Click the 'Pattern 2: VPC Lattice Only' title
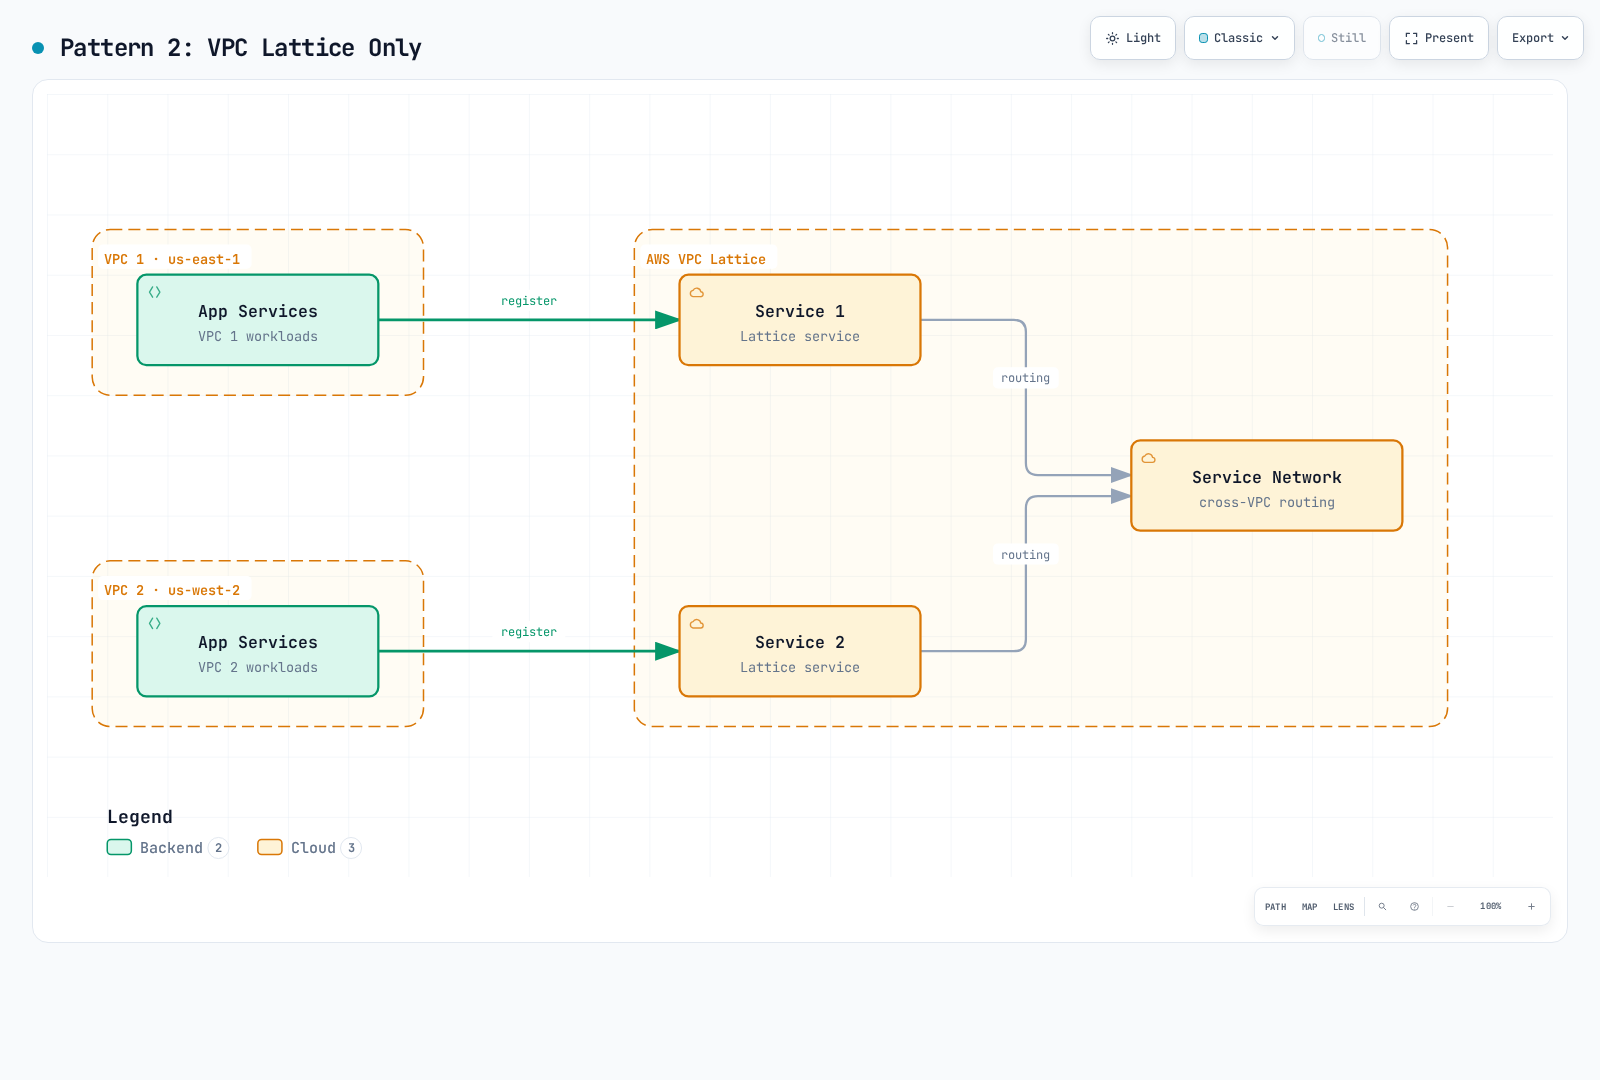This screenshot has height=1080, width=1600. [x=241, y=48]
